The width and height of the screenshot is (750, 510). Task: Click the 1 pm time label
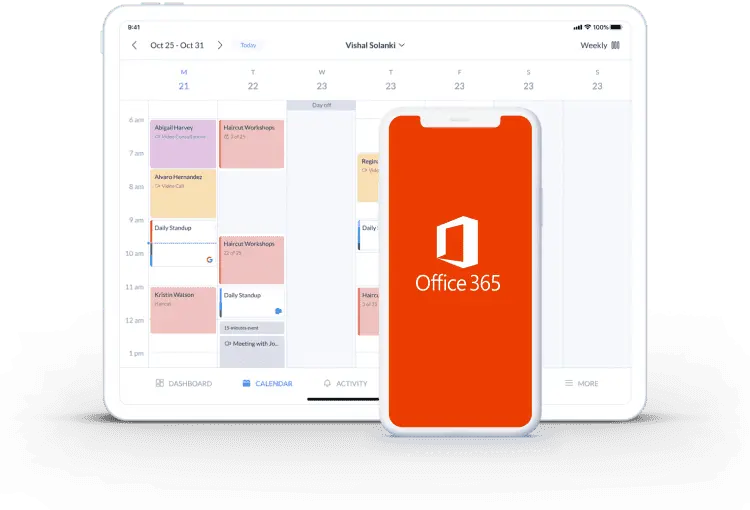[136, 354]
